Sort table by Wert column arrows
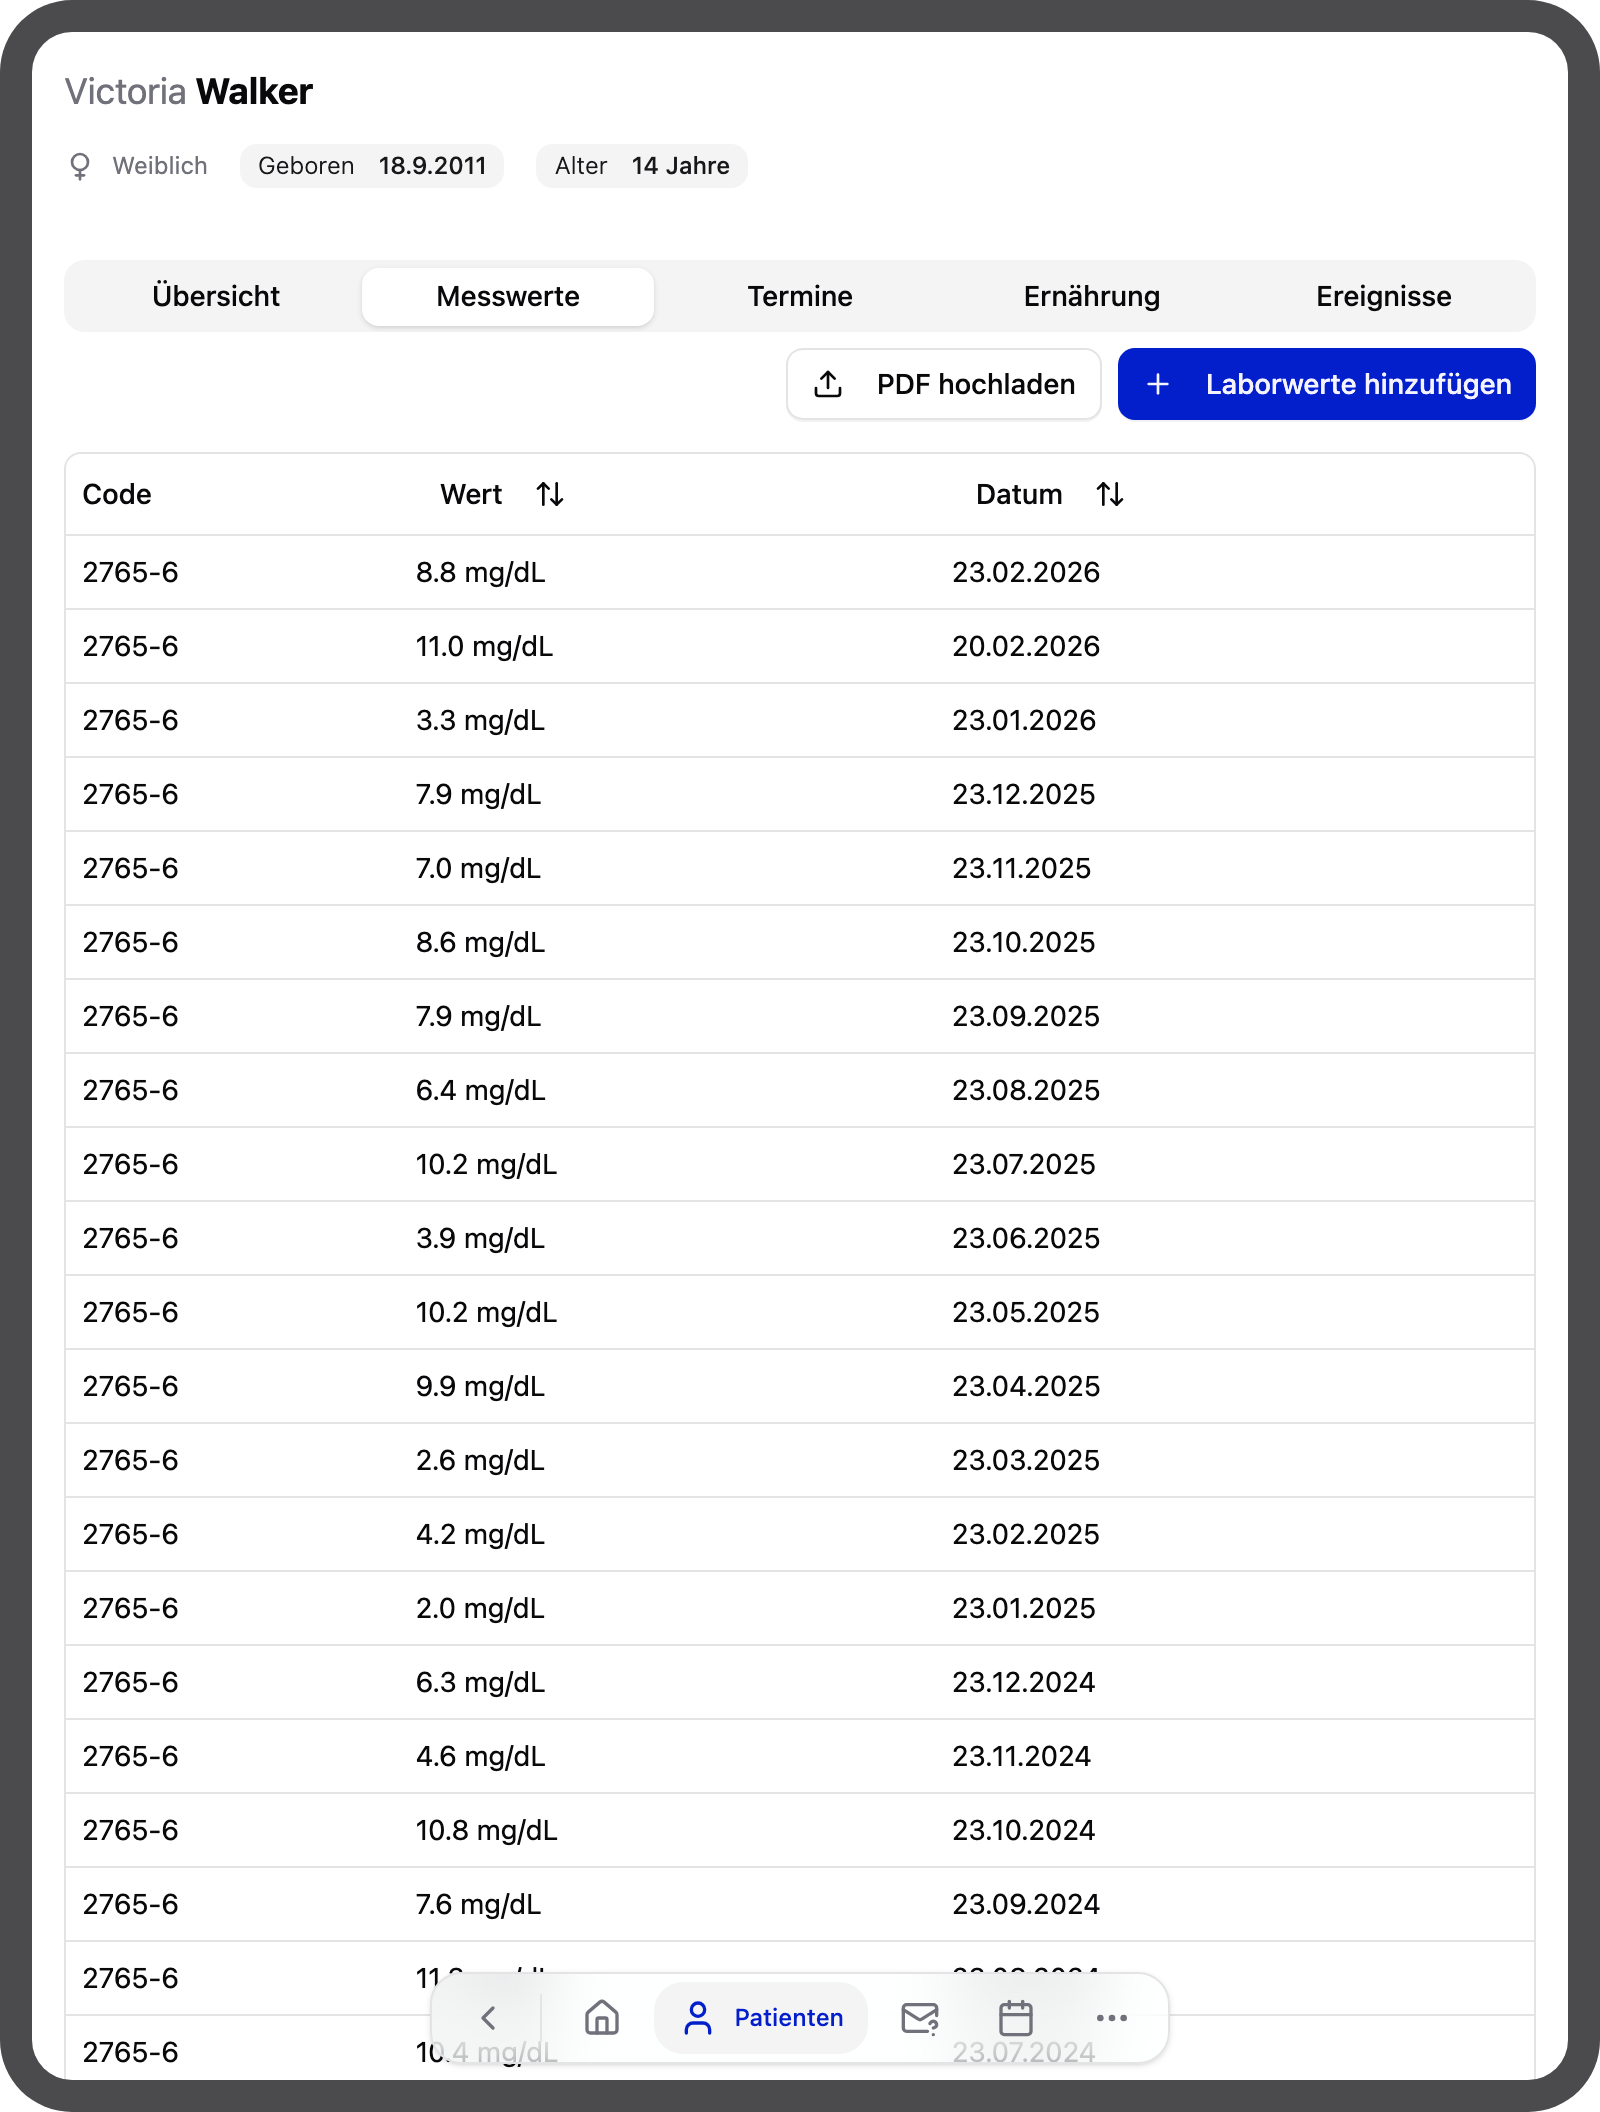1600x2112 pixels. (x=550, y=494)
